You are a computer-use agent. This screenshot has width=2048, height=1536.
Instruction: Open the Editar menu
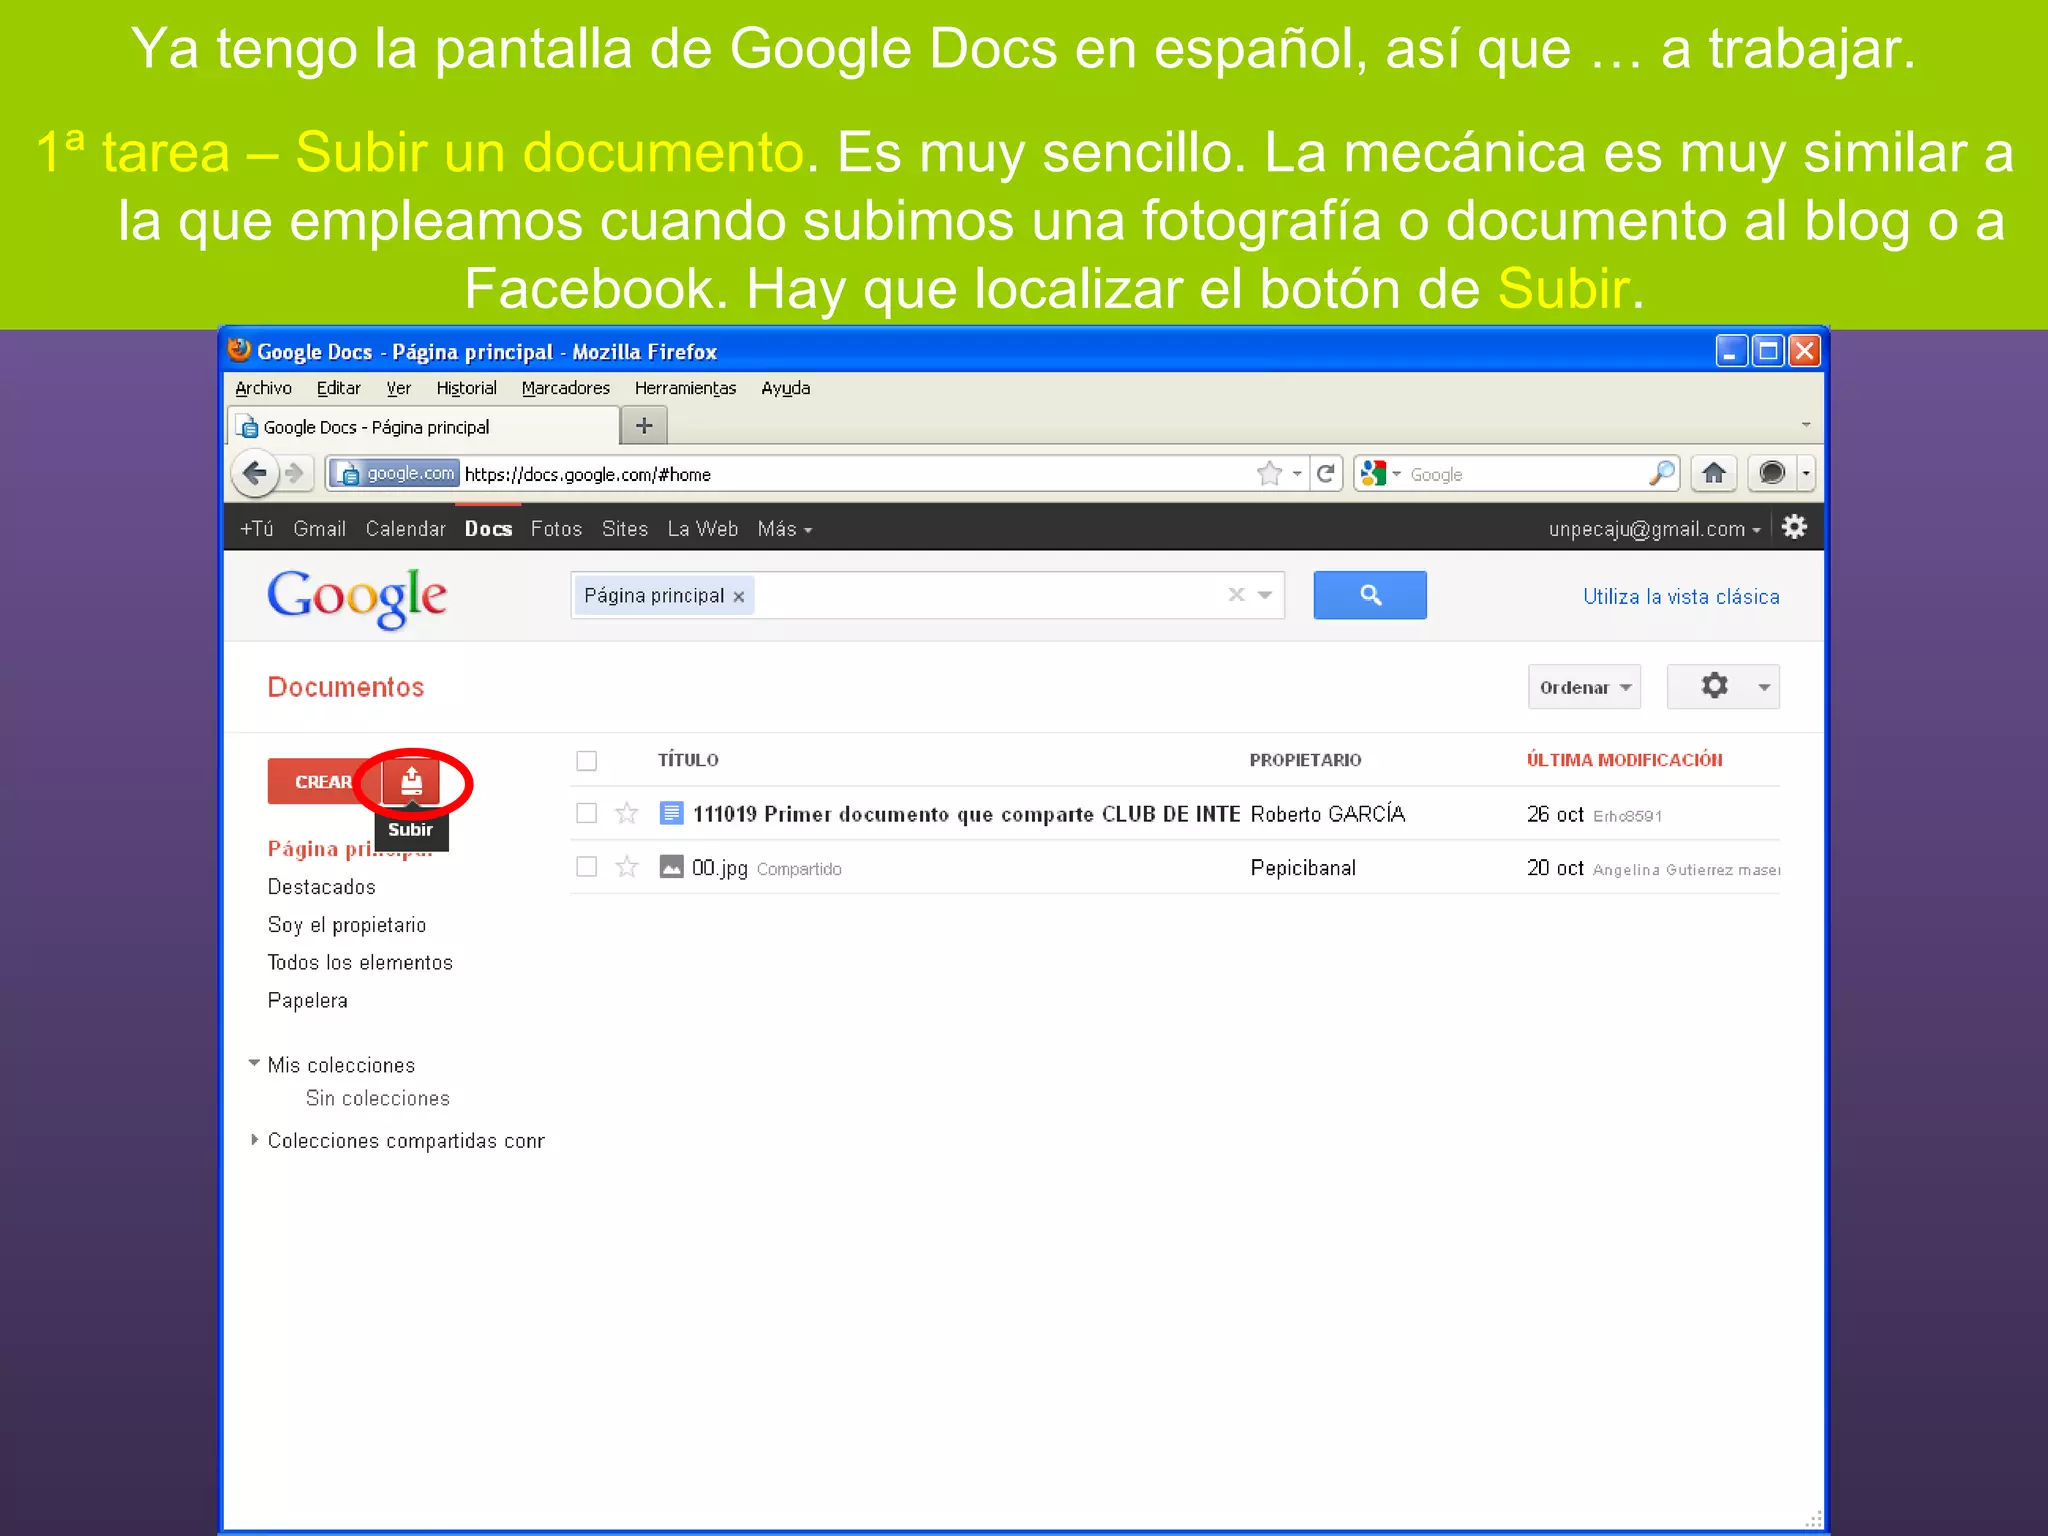339,388
